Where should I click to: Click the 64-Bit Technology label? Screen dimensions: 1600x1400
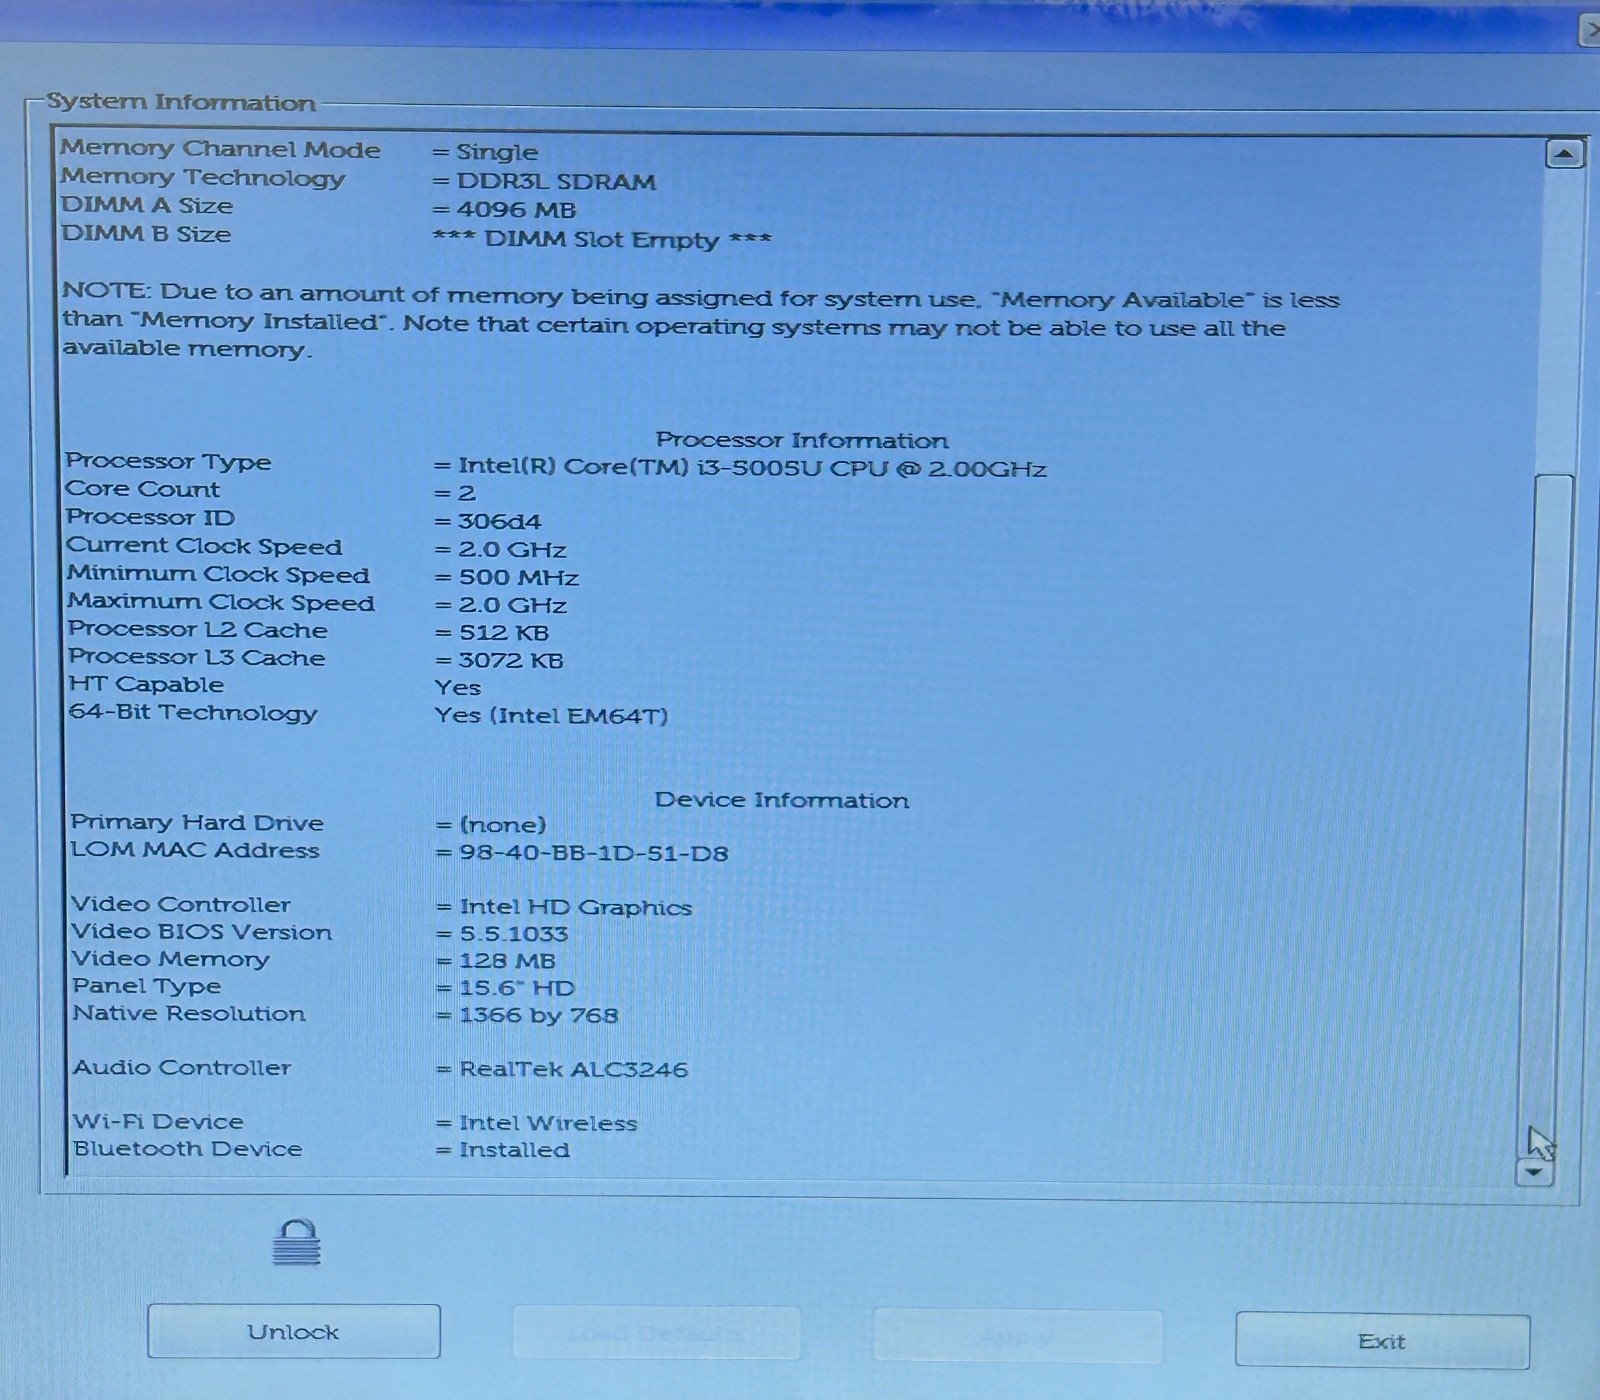(x=193, y=713)
